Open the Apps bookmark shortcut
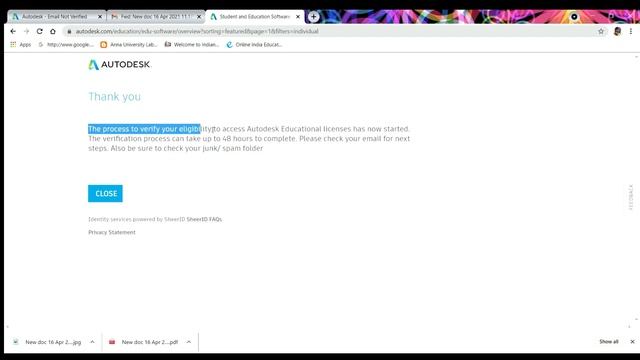This screenshot has height=360, width=640. [x=20, y=44]
